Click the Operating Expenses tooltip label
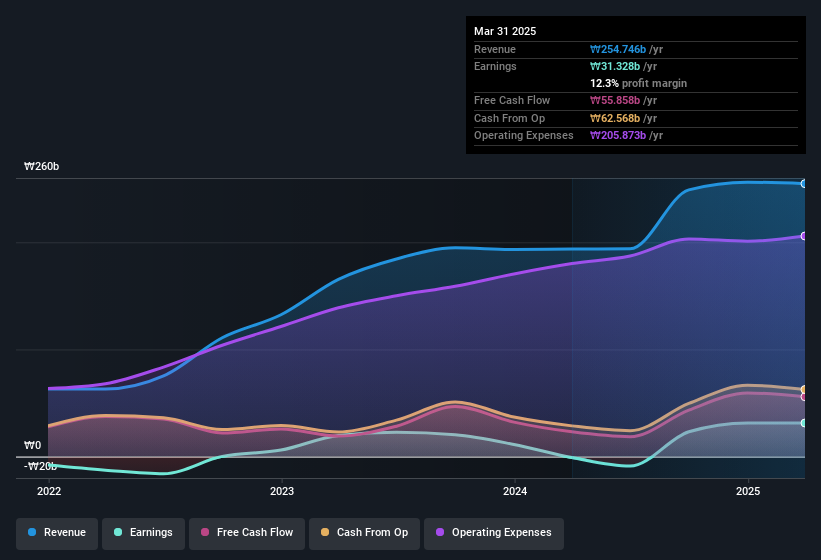This screenshot has width=821, height=560. [x=524, y=136]
